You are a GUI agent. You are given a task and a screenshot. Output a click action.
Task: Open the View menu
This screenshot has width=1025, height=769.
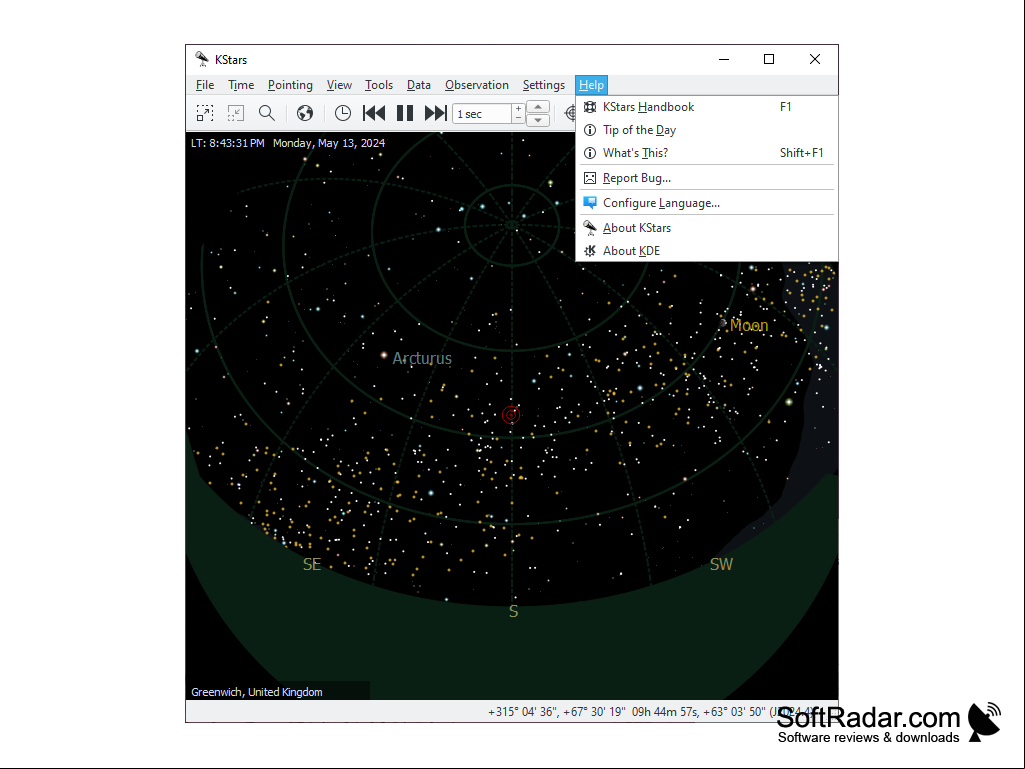click(x=339, y=85)
